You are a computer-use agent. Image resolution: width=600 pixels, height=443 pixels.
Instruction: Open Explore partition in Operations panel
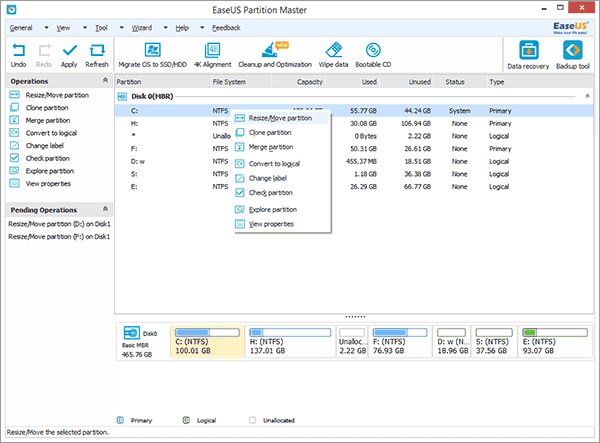click(x=50, y=171)
